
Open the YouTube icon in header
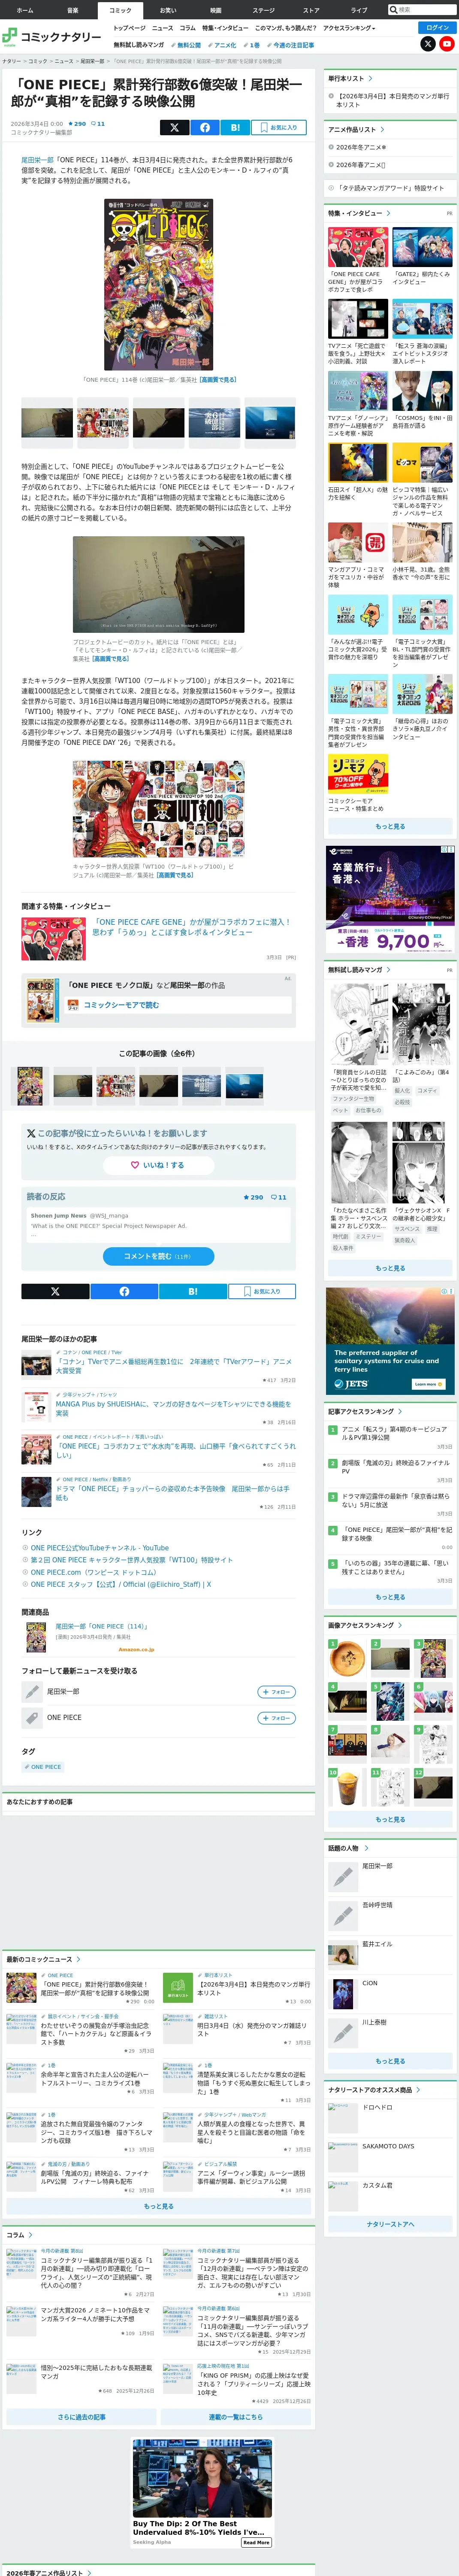pos(447,44)
